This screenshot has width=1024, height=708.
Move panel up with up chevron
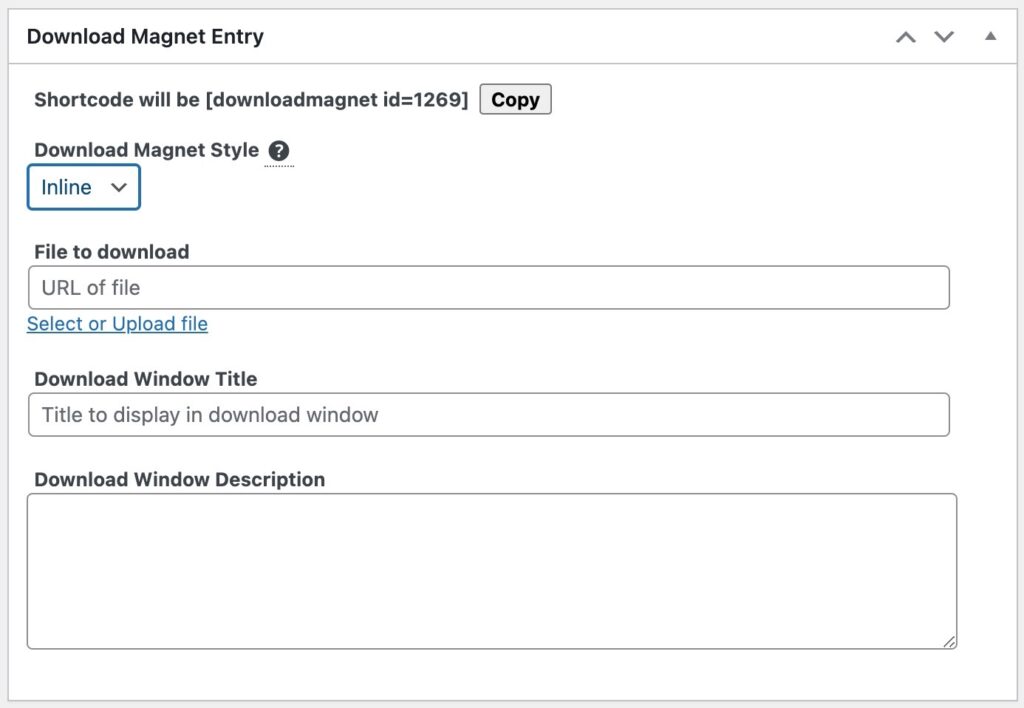pyautogui.click(x=905, y=37)
